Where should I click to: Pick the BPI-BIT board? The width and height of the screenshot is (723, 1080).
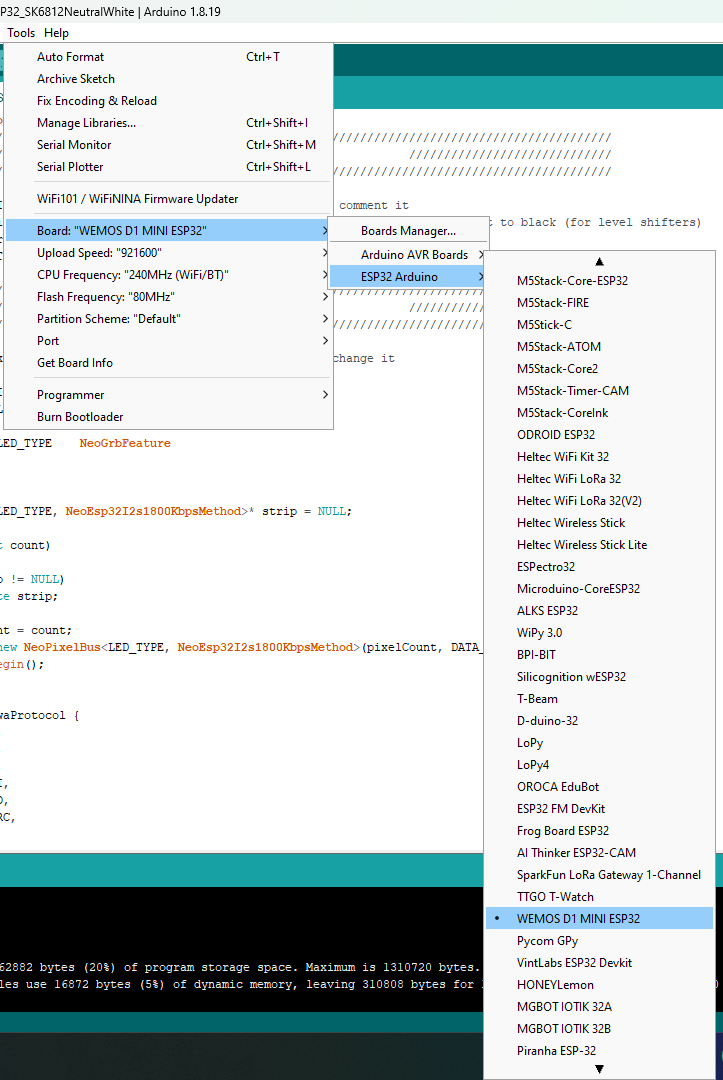tap(599, 654)
